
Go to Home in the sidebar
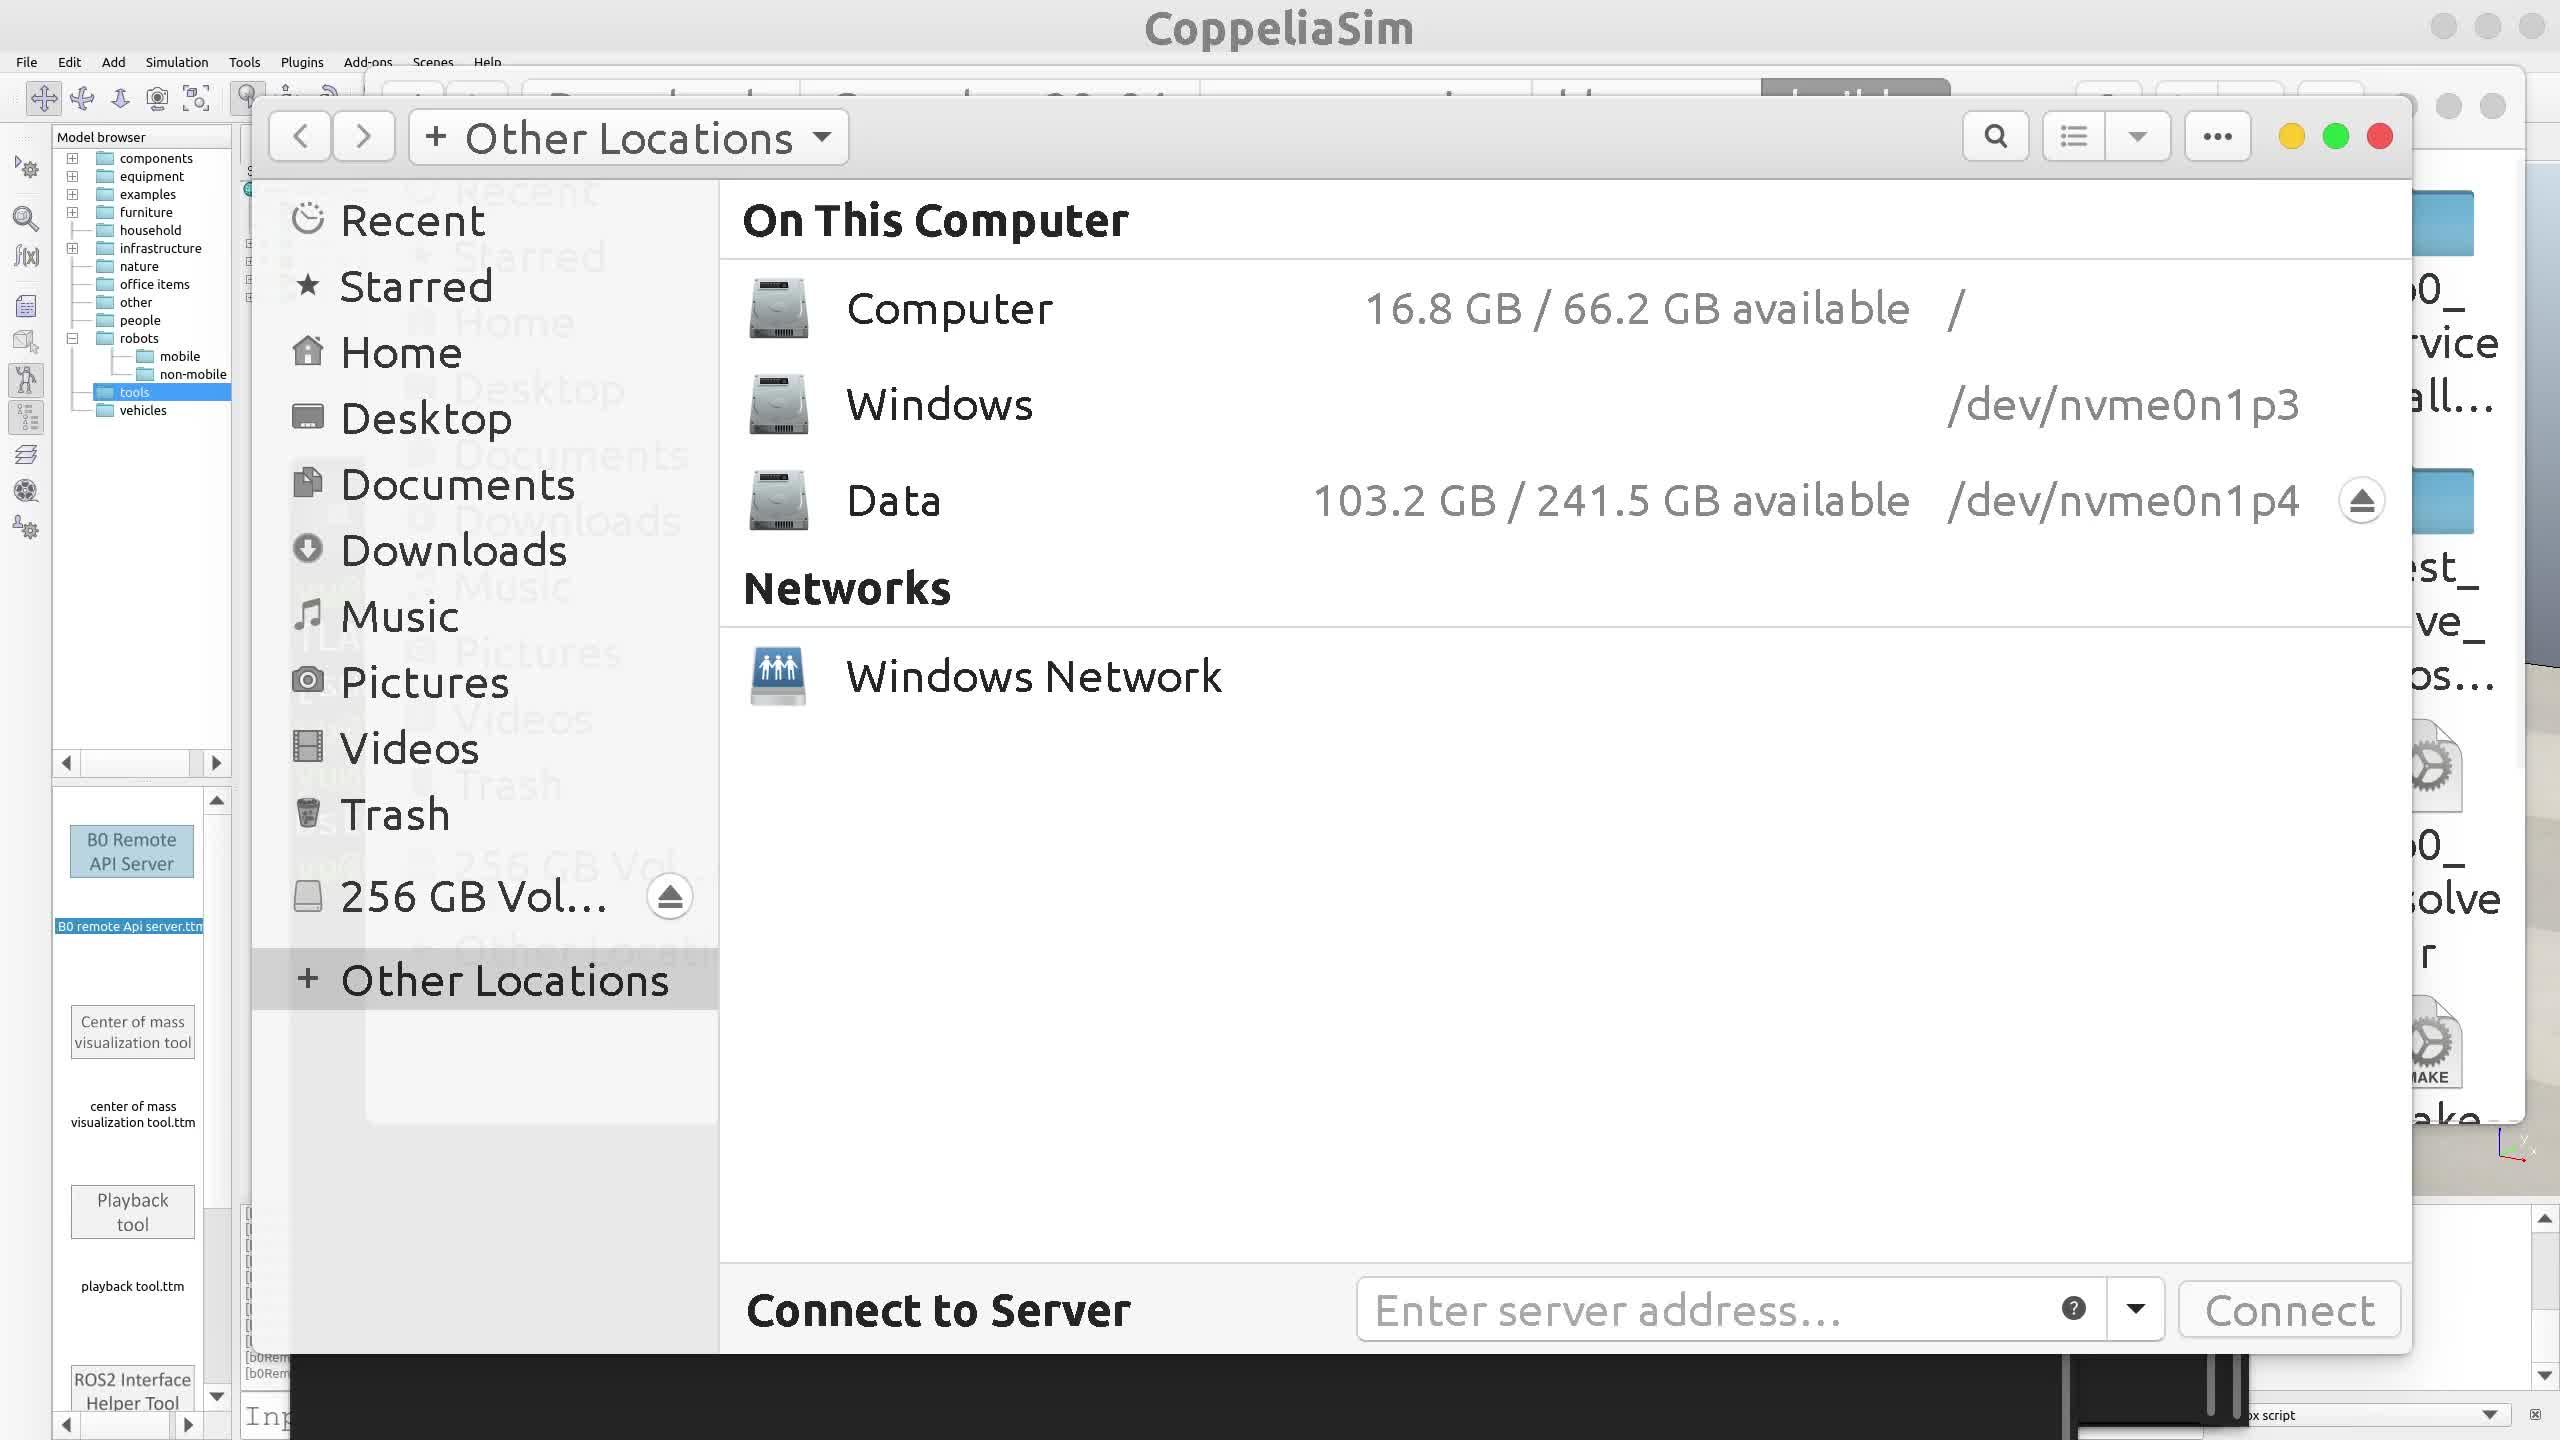coord(485,352)
